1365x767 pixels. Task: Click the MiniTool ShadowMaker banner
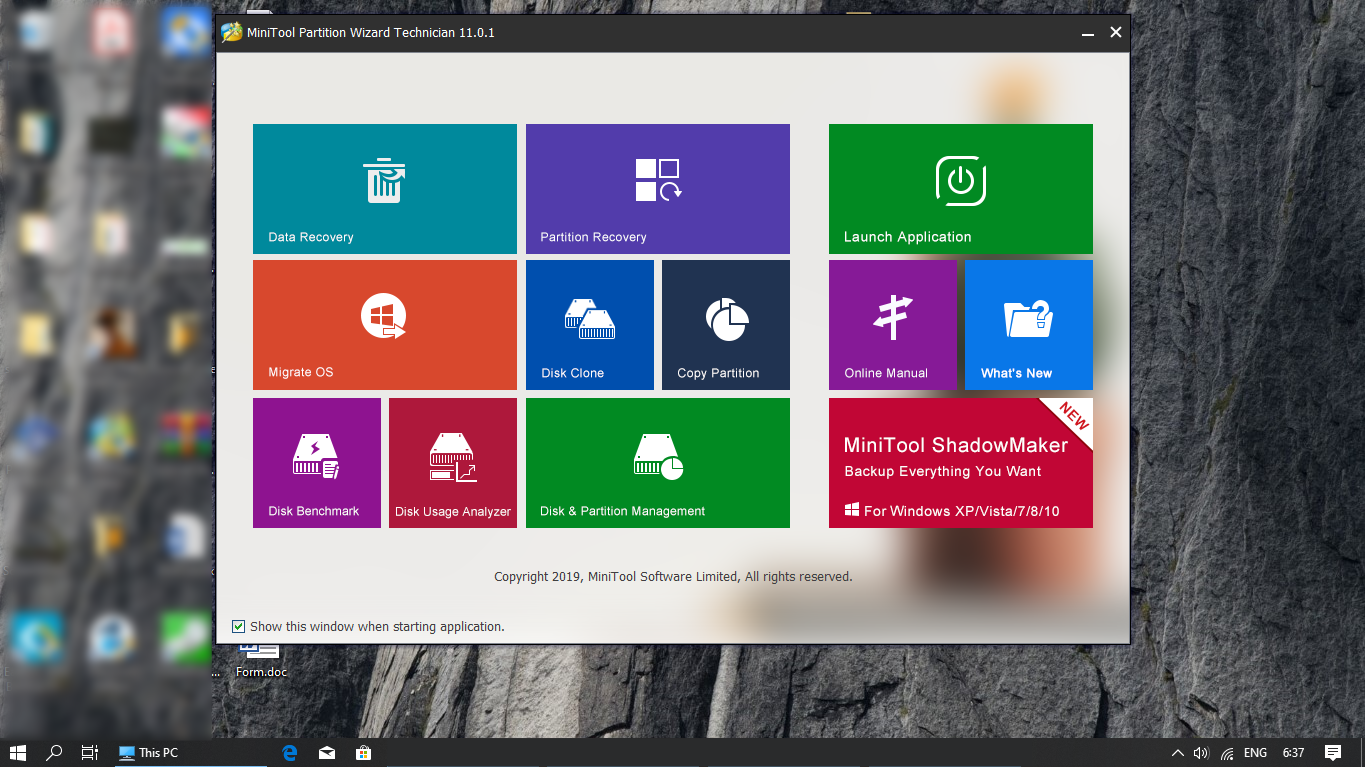(x=961, y=463)
